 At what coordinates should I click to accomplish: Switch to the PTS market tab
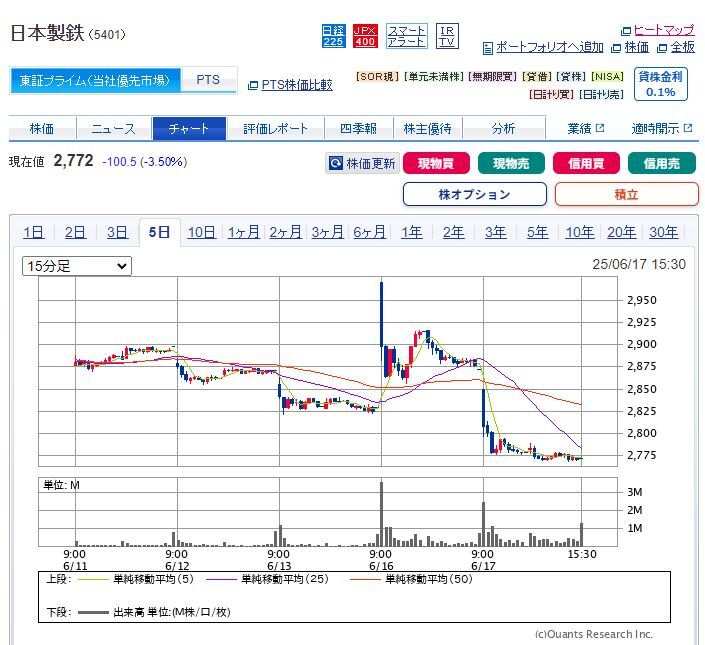point(208,80)
